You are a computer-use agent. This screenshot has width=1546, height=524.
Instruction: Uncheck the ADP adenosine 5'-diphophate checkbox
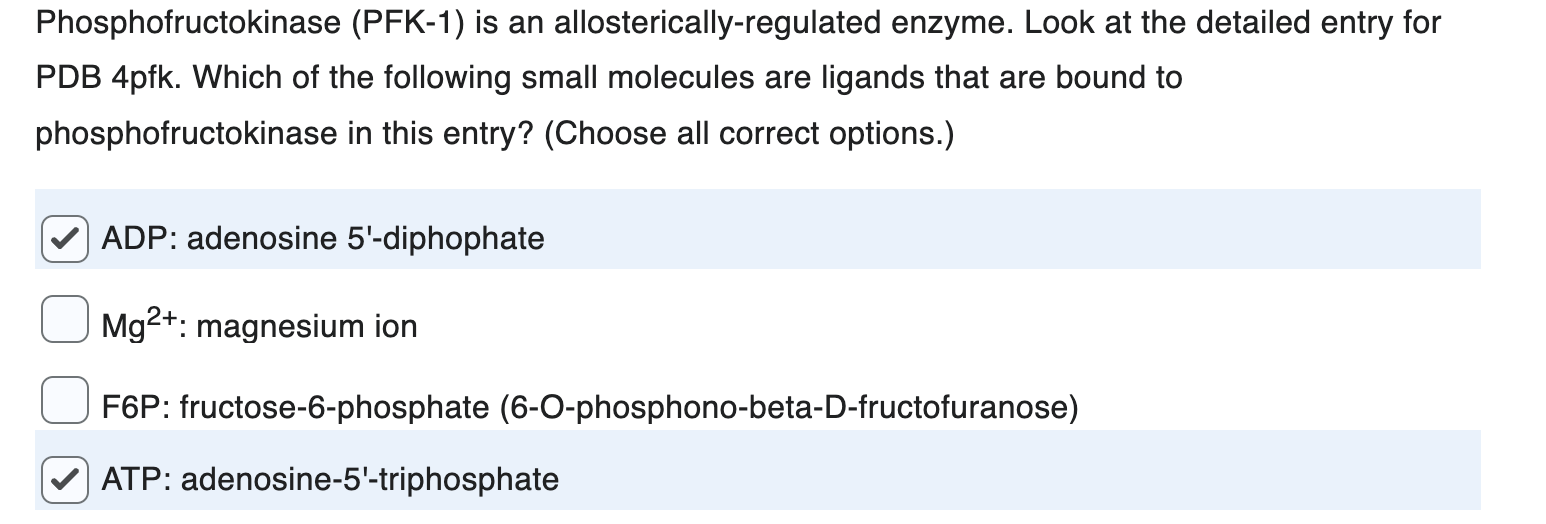[x=65, y=239]
